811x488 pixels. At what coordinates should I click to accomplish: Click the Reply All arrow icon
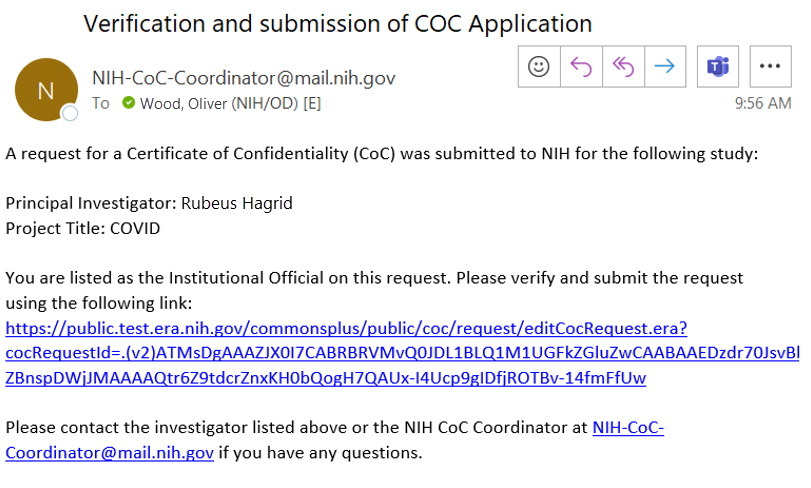[623, 66]
